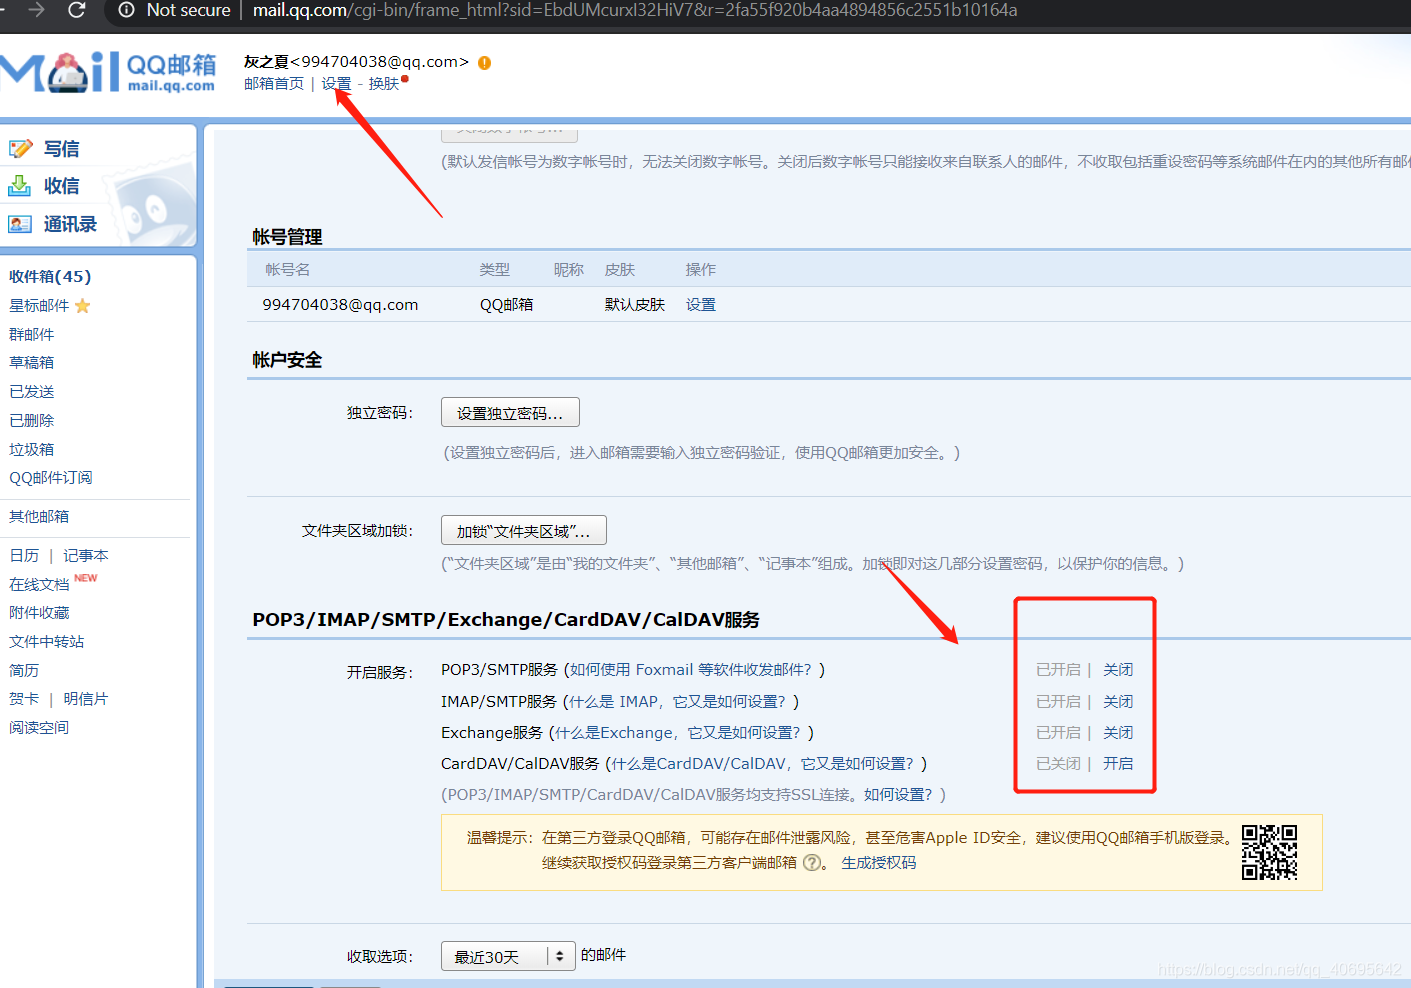Open the 最近30天 dropdown
The height and width of the screenshot is (988, 1411).
(508, 957)
